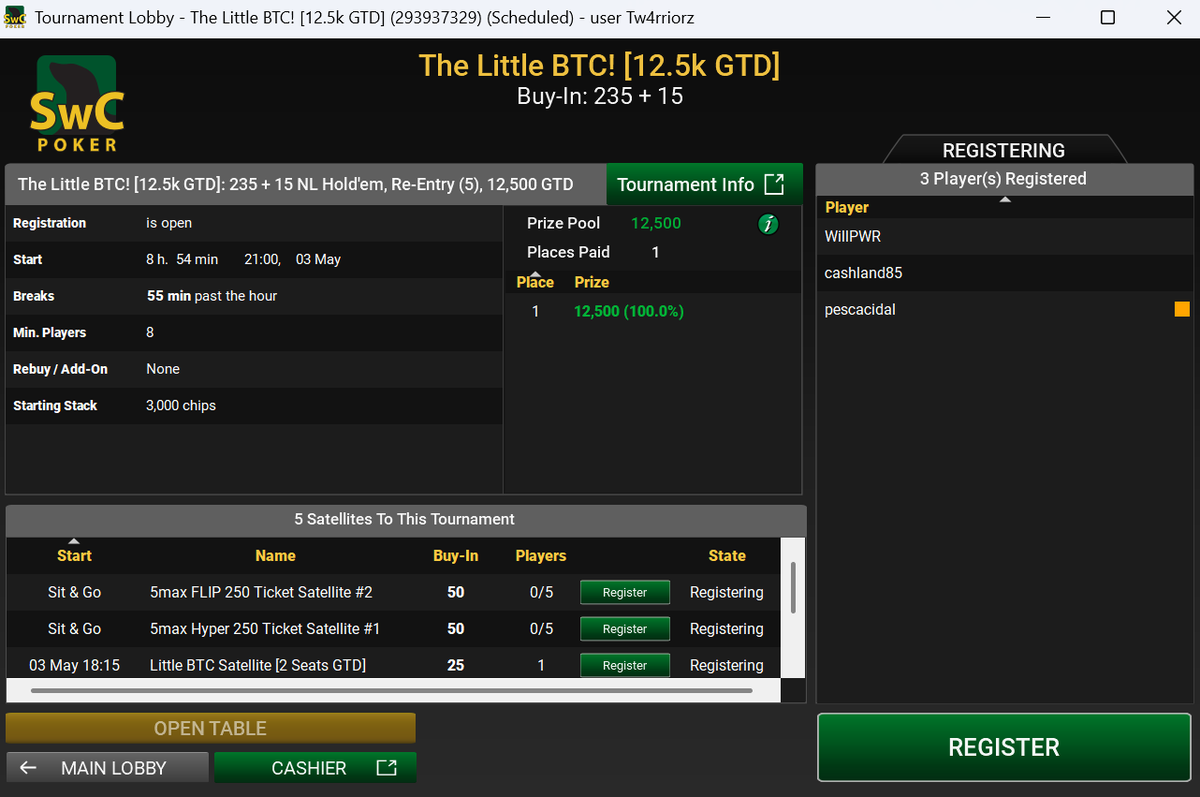Click the Min. Players value 8

click(x=151, y=333)
